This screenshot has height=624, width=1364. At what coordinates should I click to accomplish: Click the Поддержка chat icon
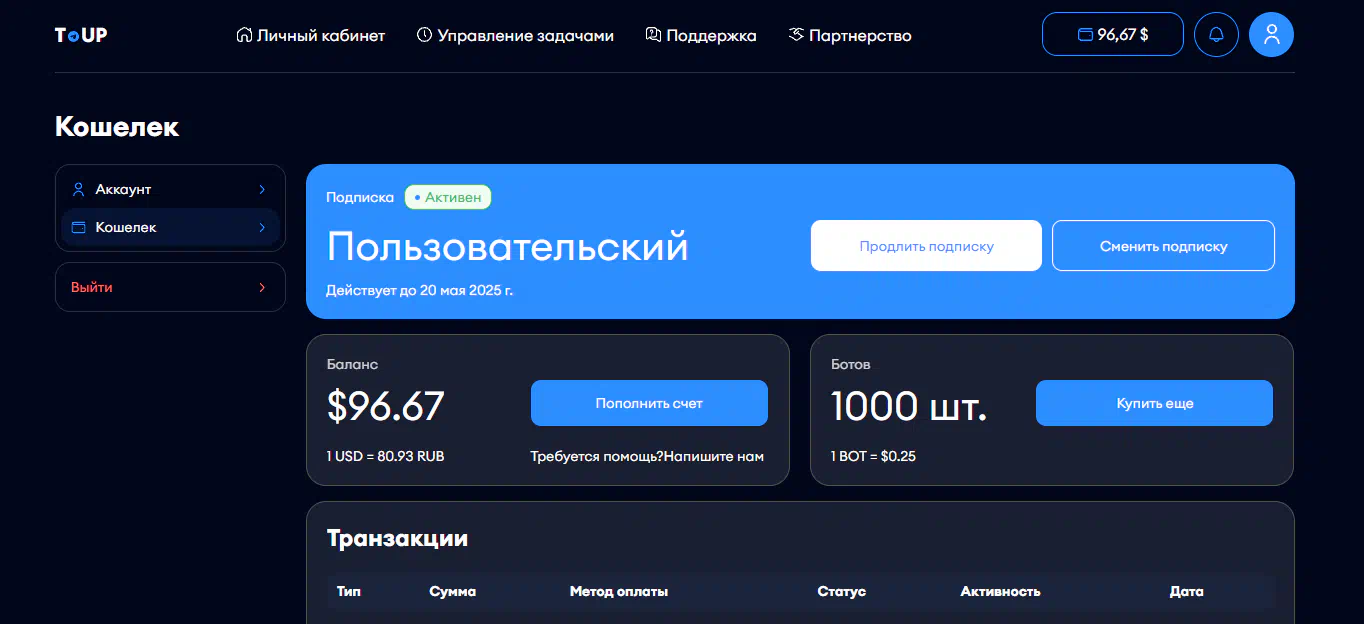[654, 35]
